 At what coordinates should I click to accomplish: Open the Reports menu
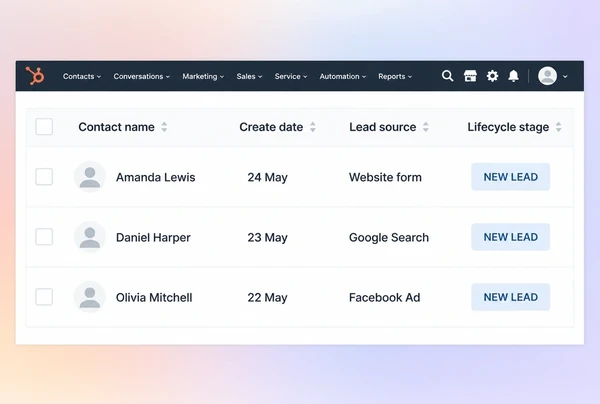[395, 77]
